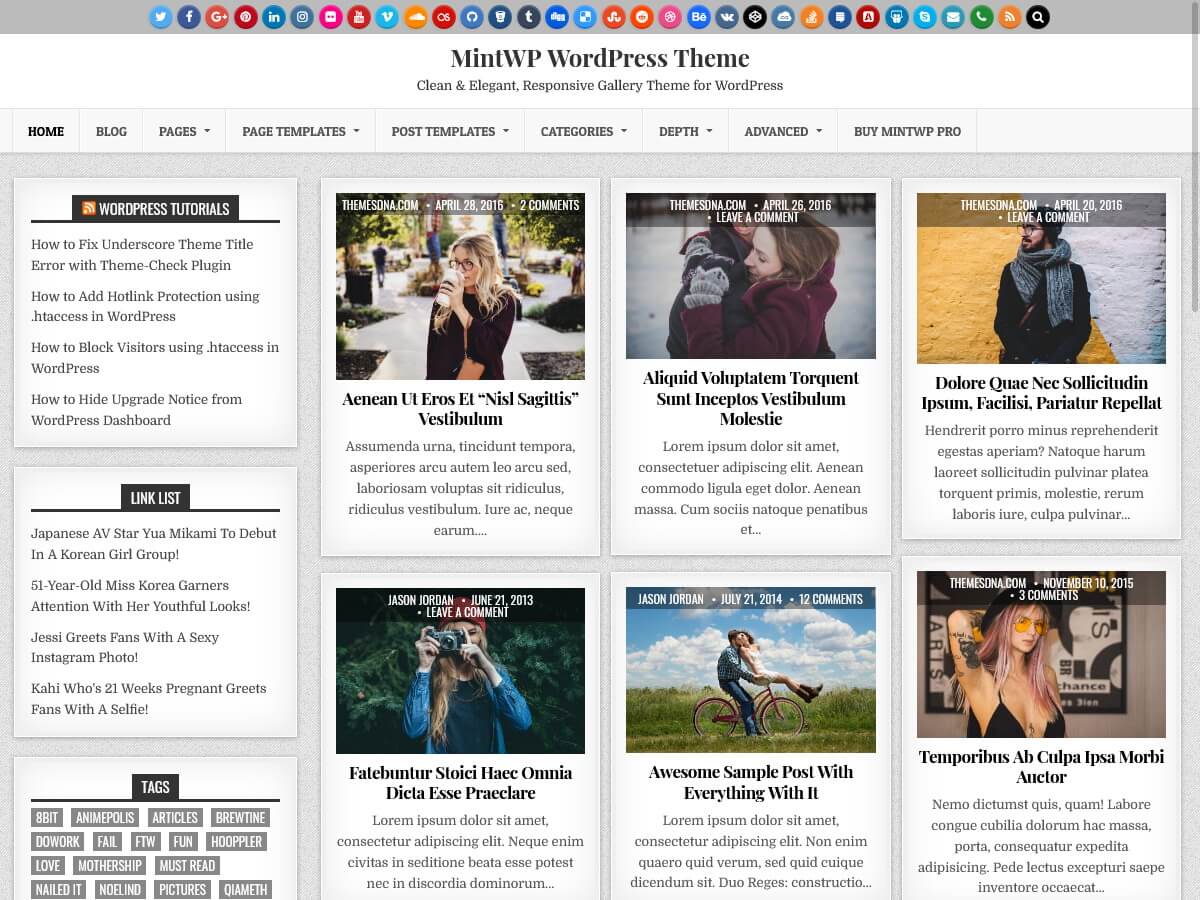Open the Google Plus social icon
Image resolution: width=1200 pixels, height=900 pixels.
(217, 17)
